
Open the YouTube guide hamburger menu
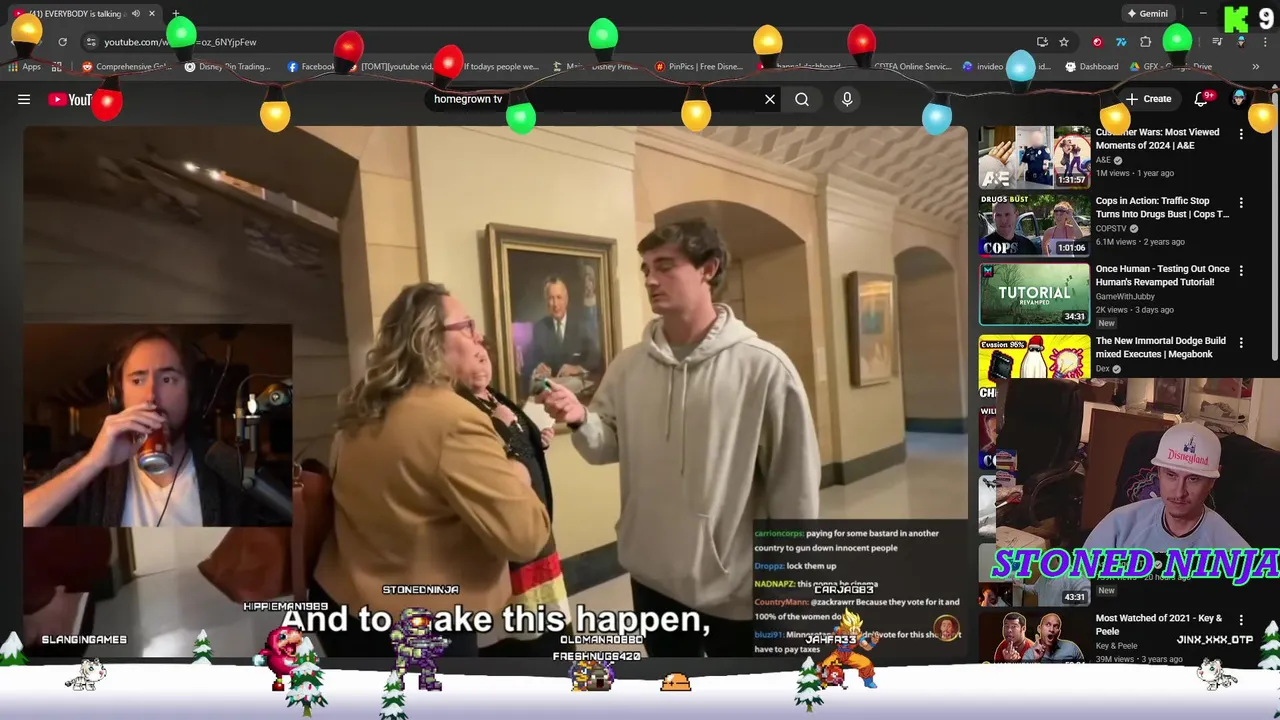[x=24, y=99]
